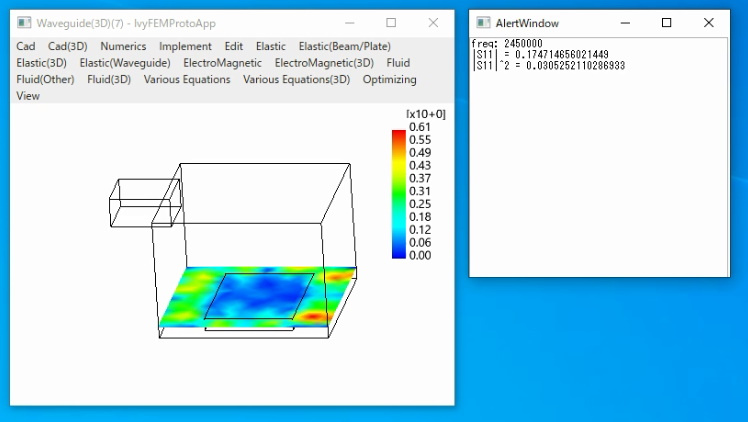
Task: Minimize the AlertWindow
Action: pyautogui.click(x=625, y=23)
